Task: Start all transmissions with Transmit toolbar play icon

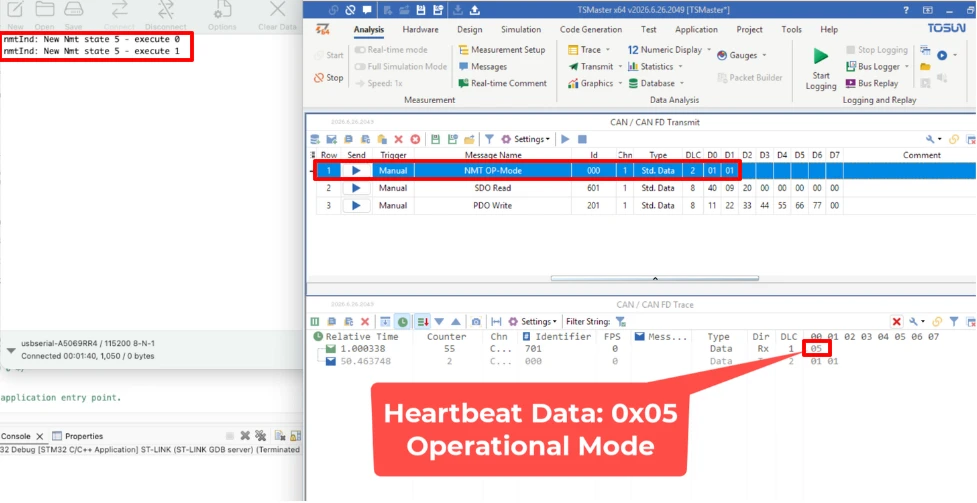Action: (x=565, y=139)
